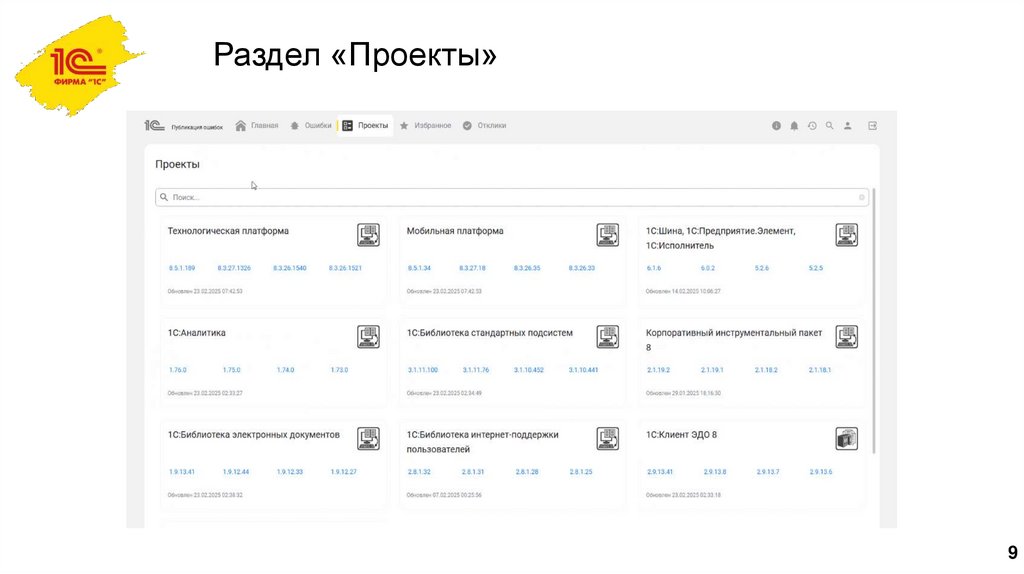Click the Корпоративный инструментальный пакет project icon

point(846,337)
